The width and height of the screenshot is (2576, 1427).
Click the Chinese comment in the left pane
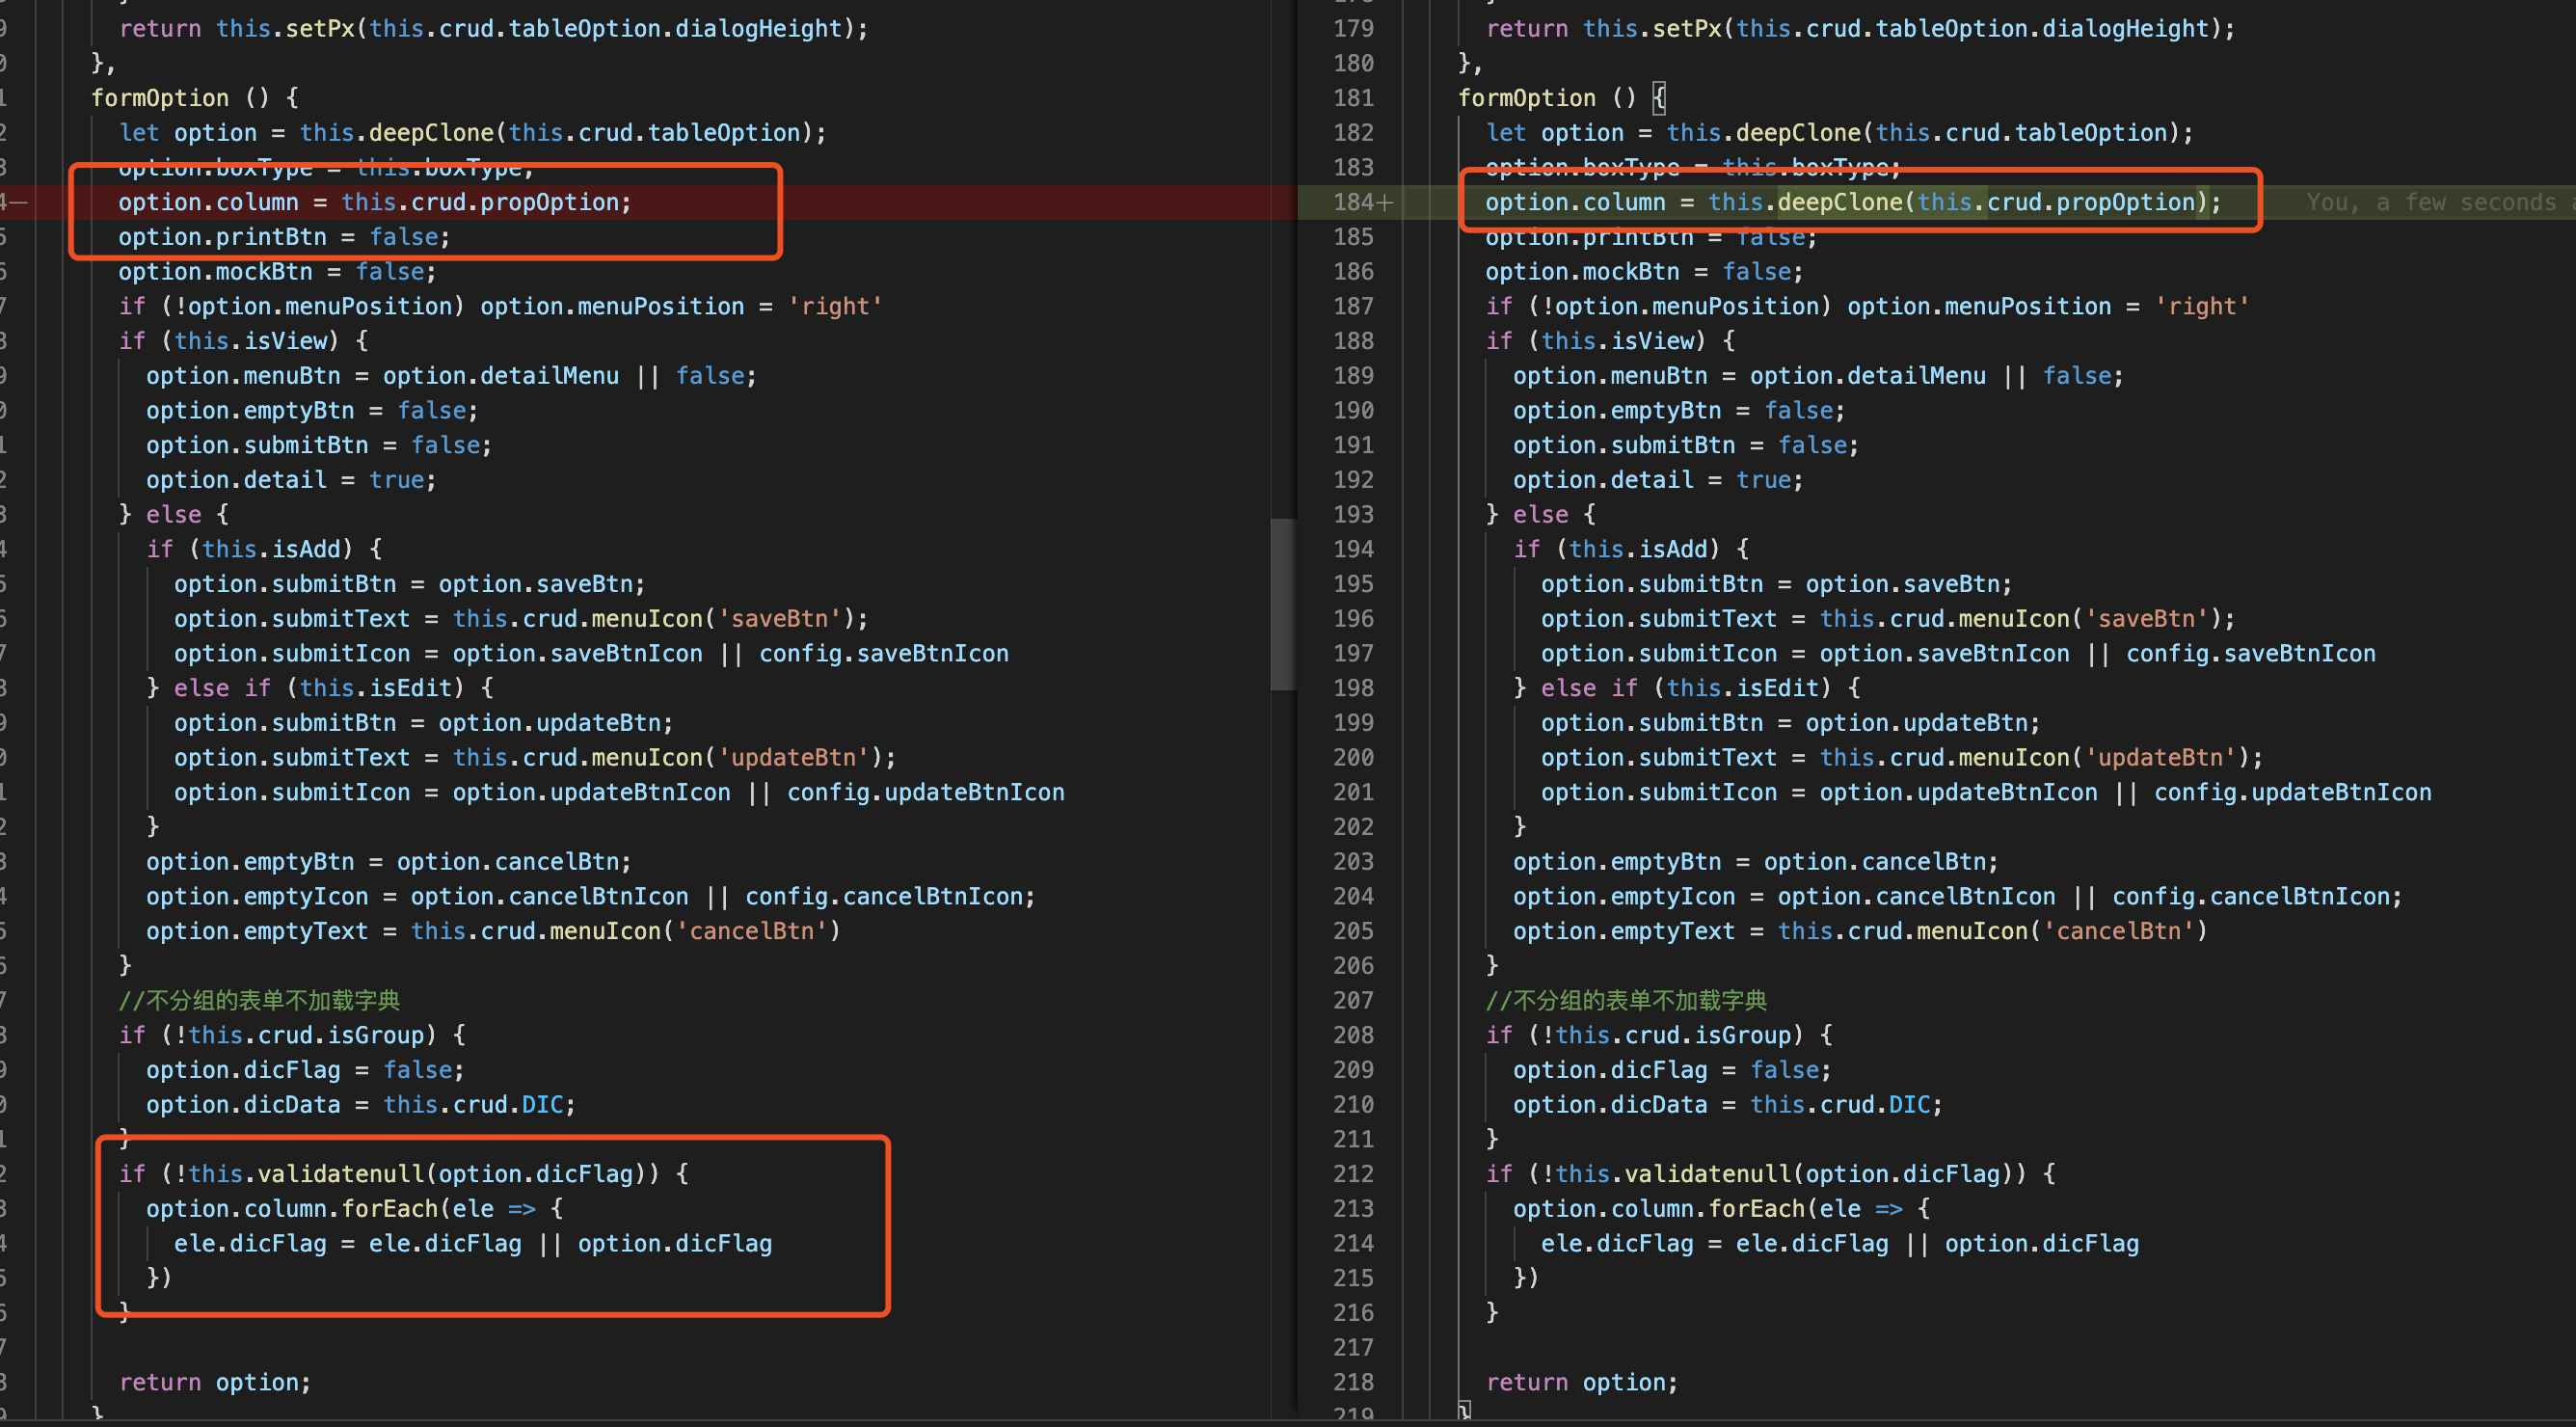click(x=259, y=1001)
